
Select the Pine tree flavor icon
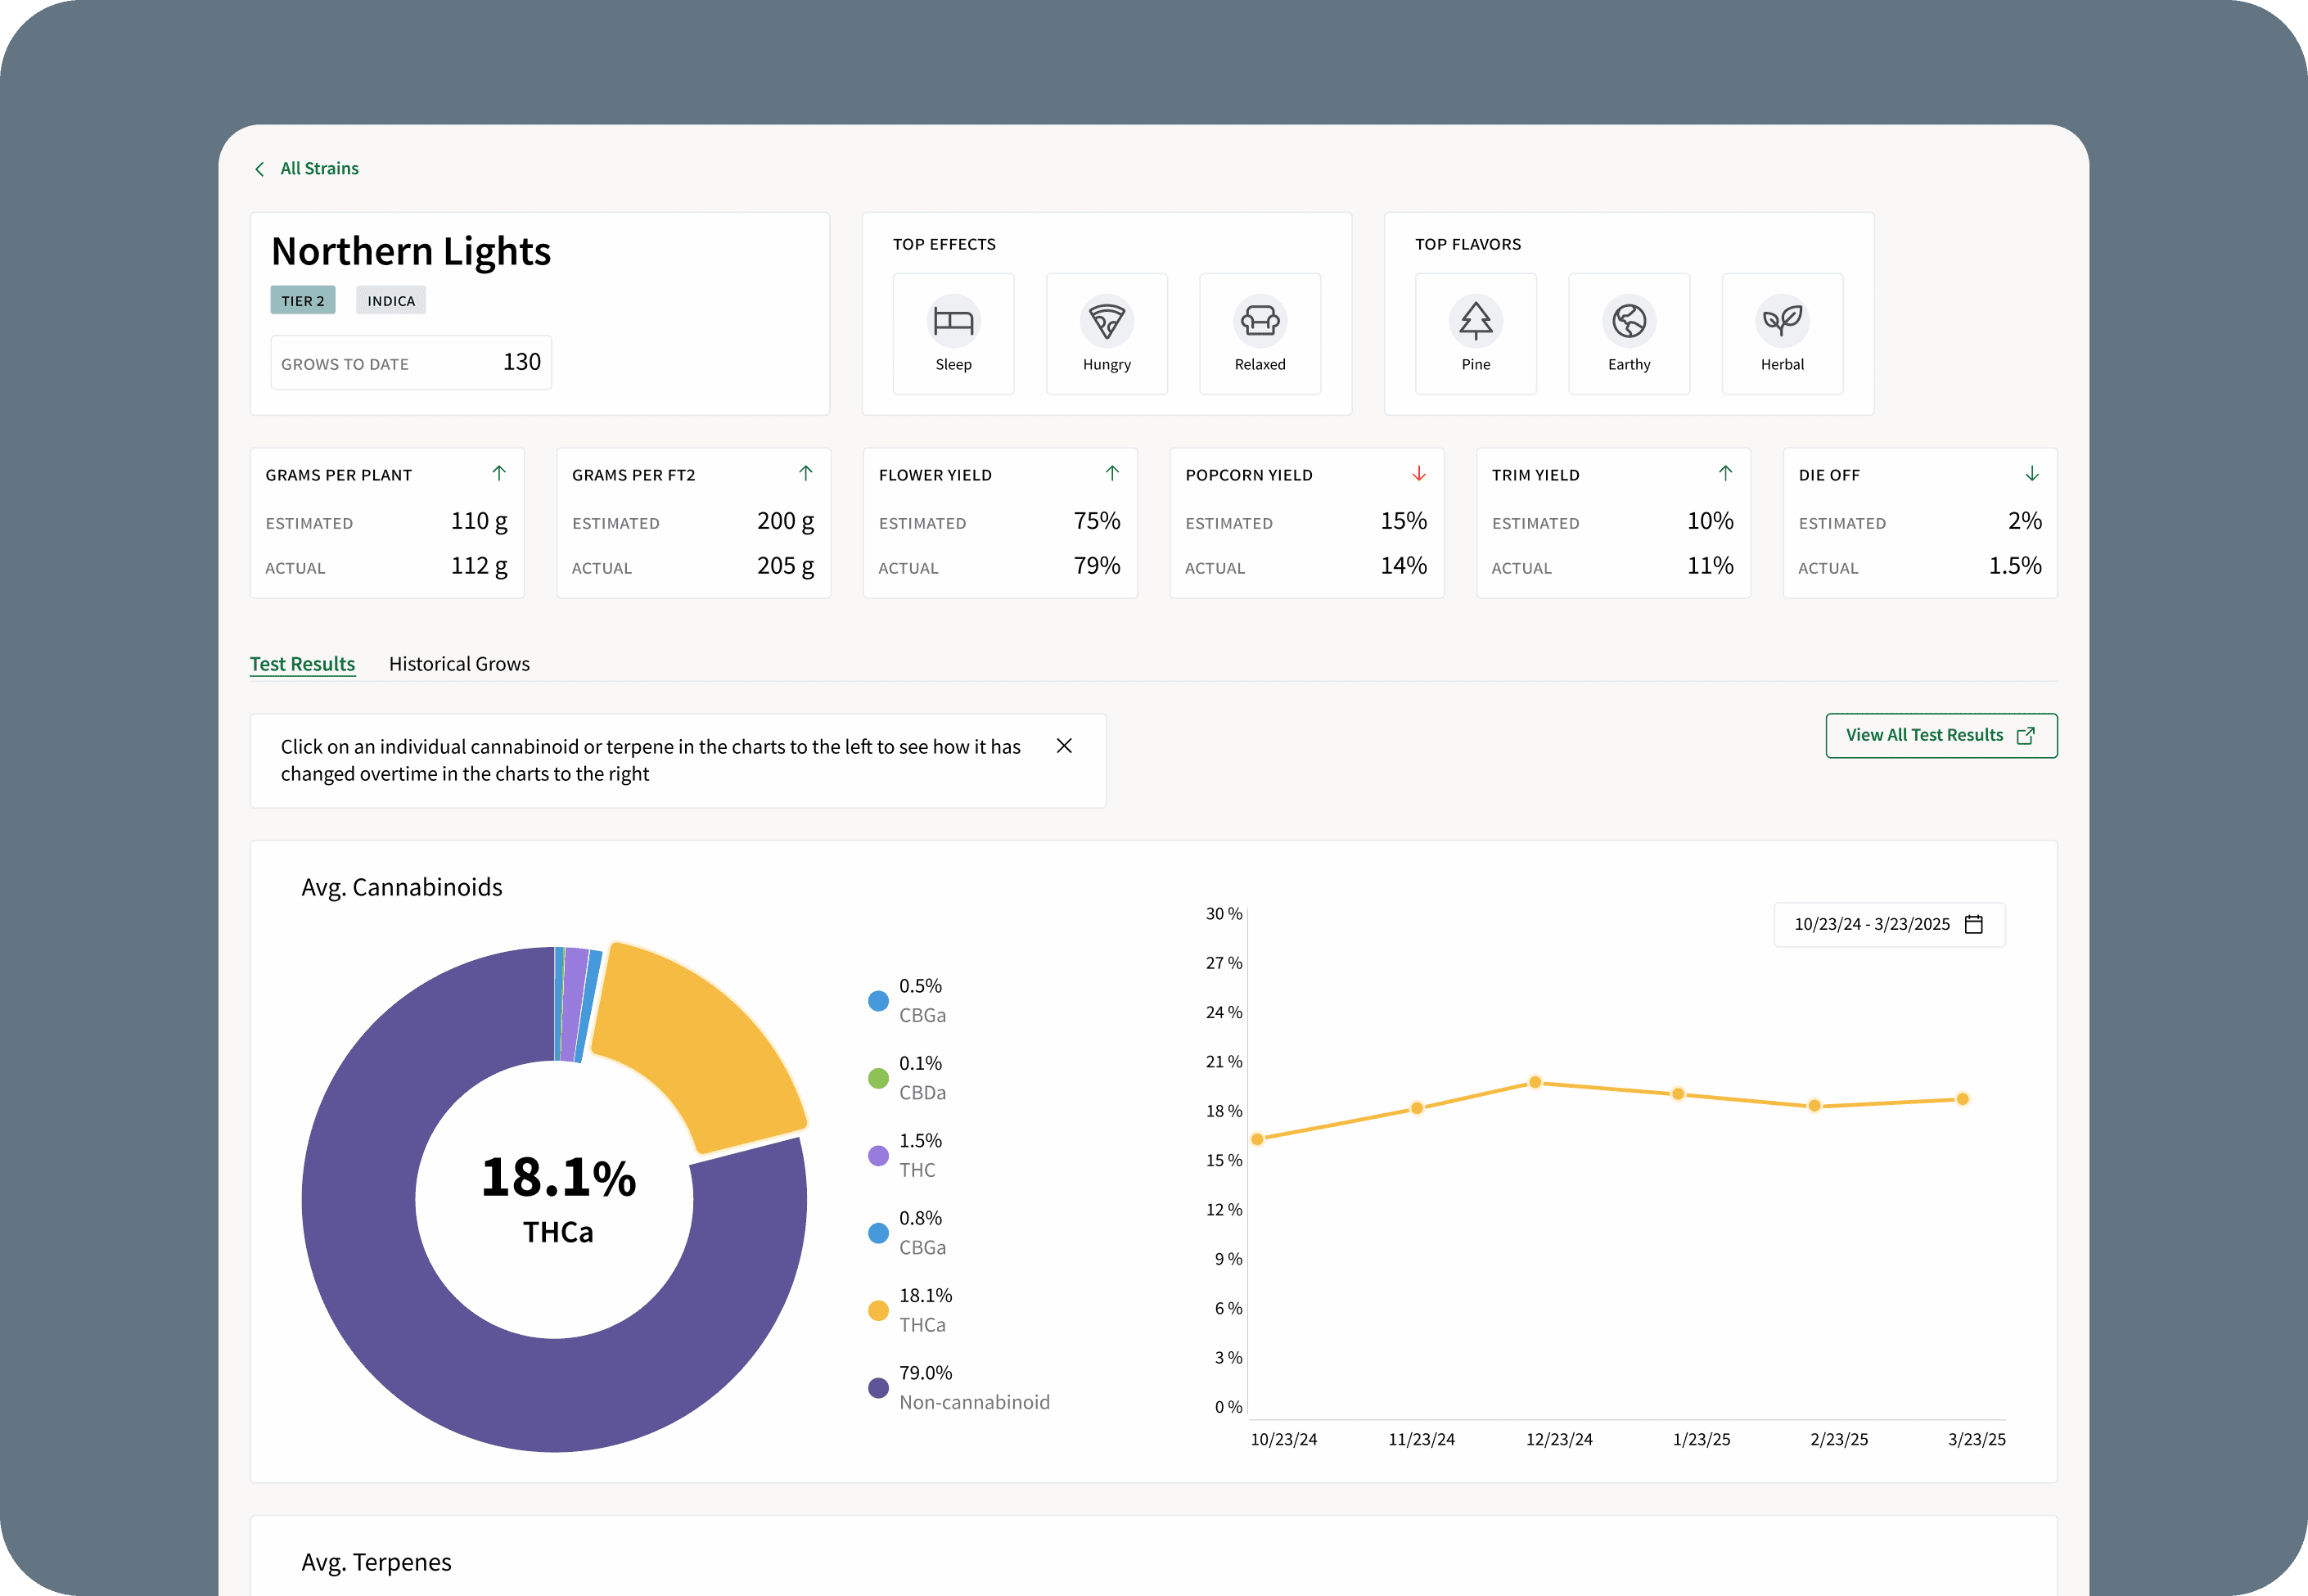click(1476, 321)
